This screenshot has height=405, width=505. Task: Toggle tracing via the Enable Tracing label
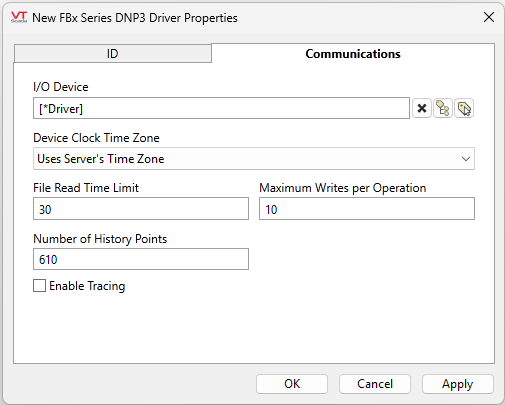pos(87,286)
